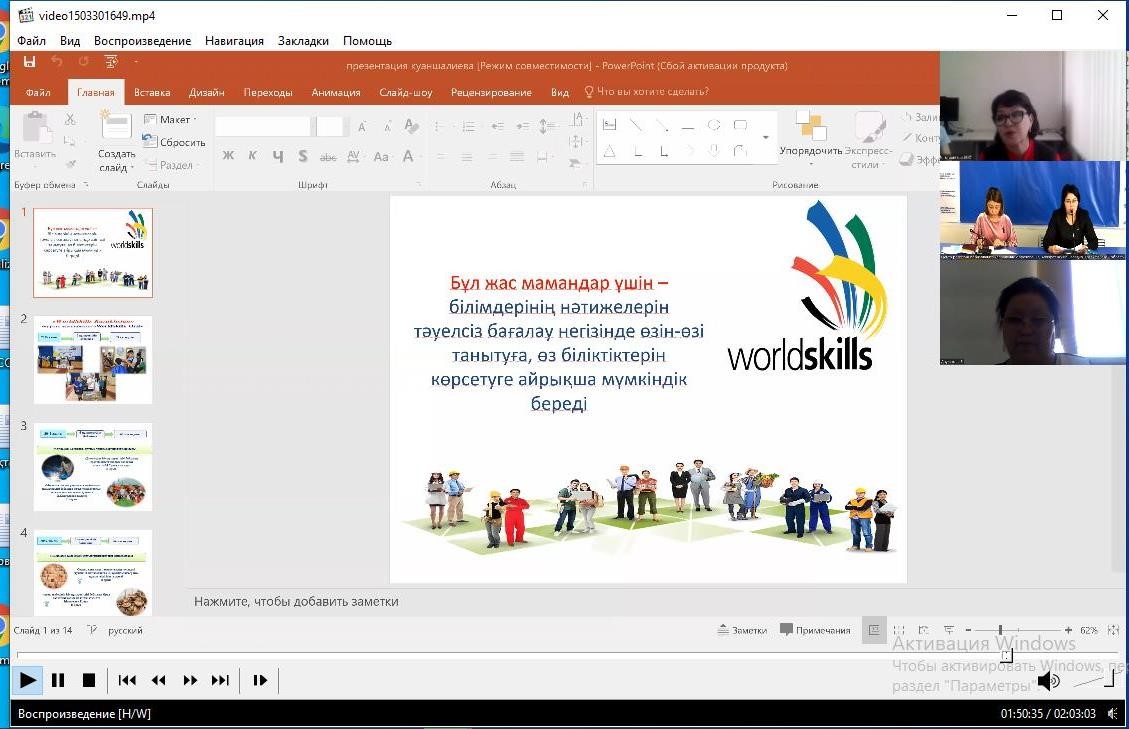Rewind the video with the double-left arrows
The height and width of the screenshot is (729, 1129).
click(x=158, y=680)
